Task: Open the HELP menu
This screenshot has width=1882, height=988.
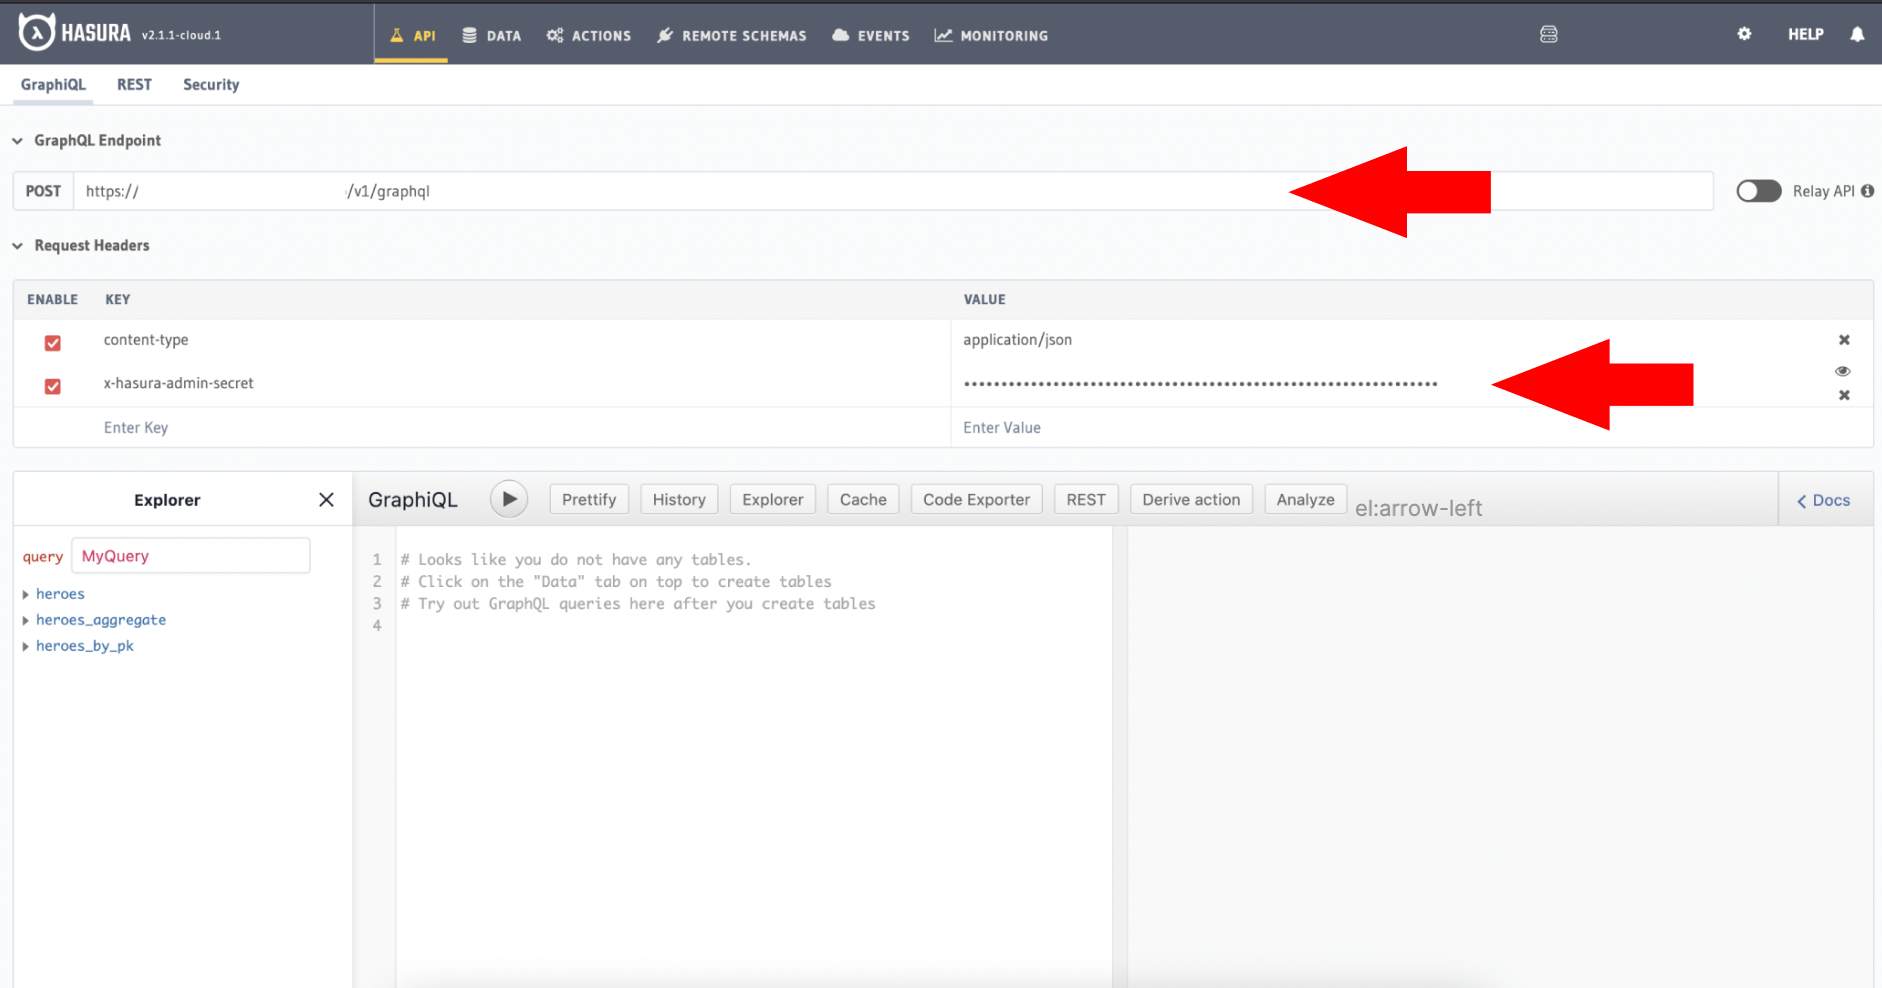Action: pos(1805,34)
